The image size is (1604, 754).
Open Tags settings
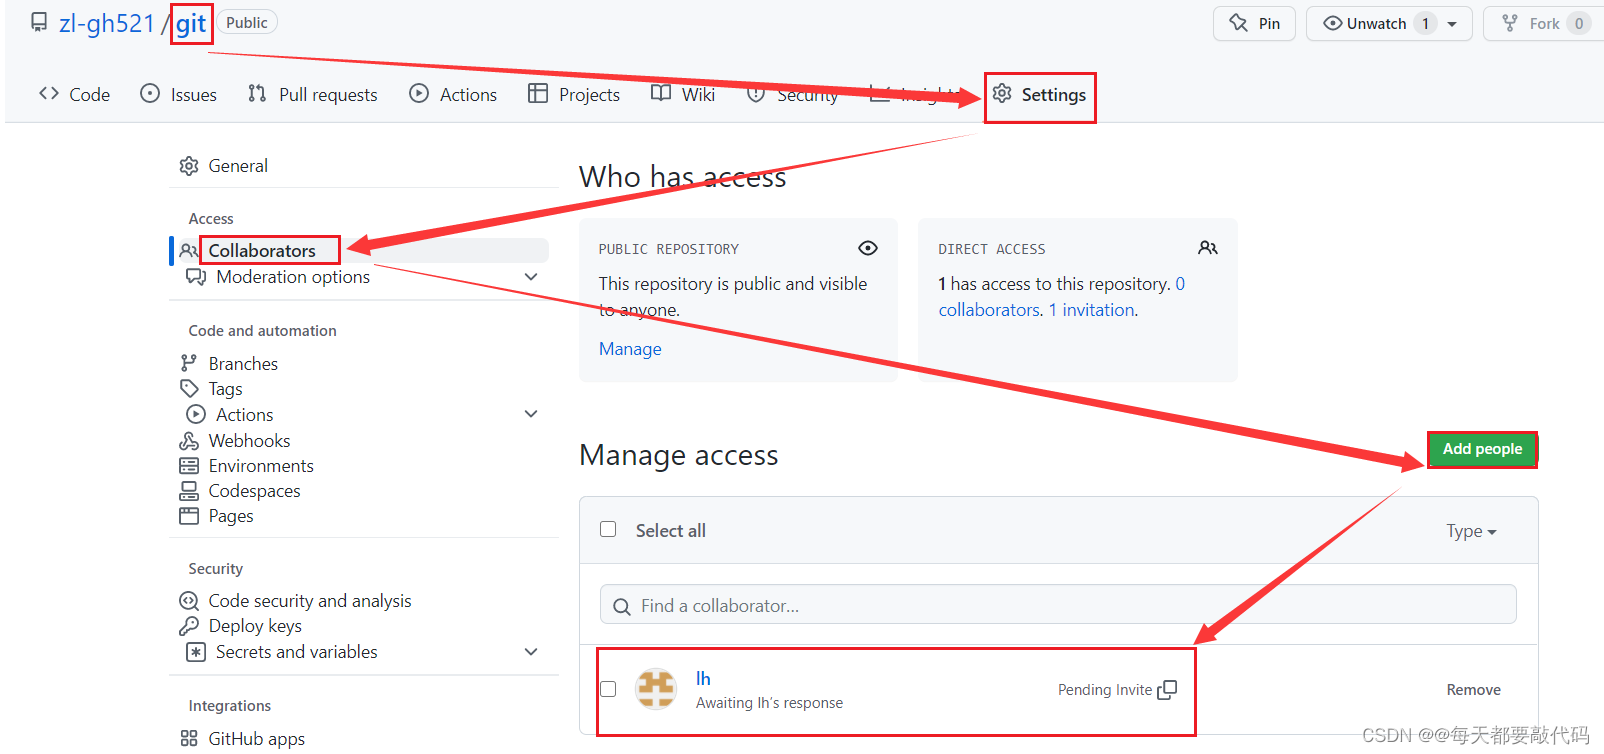225,389
